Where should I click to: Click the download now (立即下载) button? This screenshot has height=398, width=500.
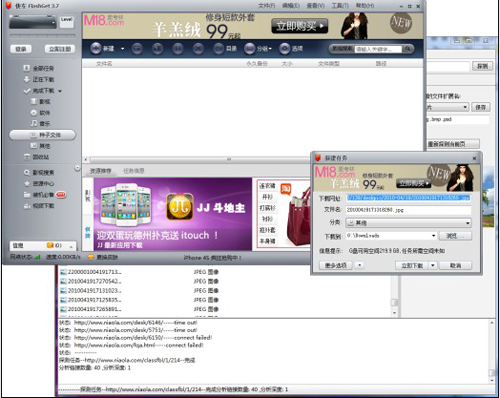412,265
